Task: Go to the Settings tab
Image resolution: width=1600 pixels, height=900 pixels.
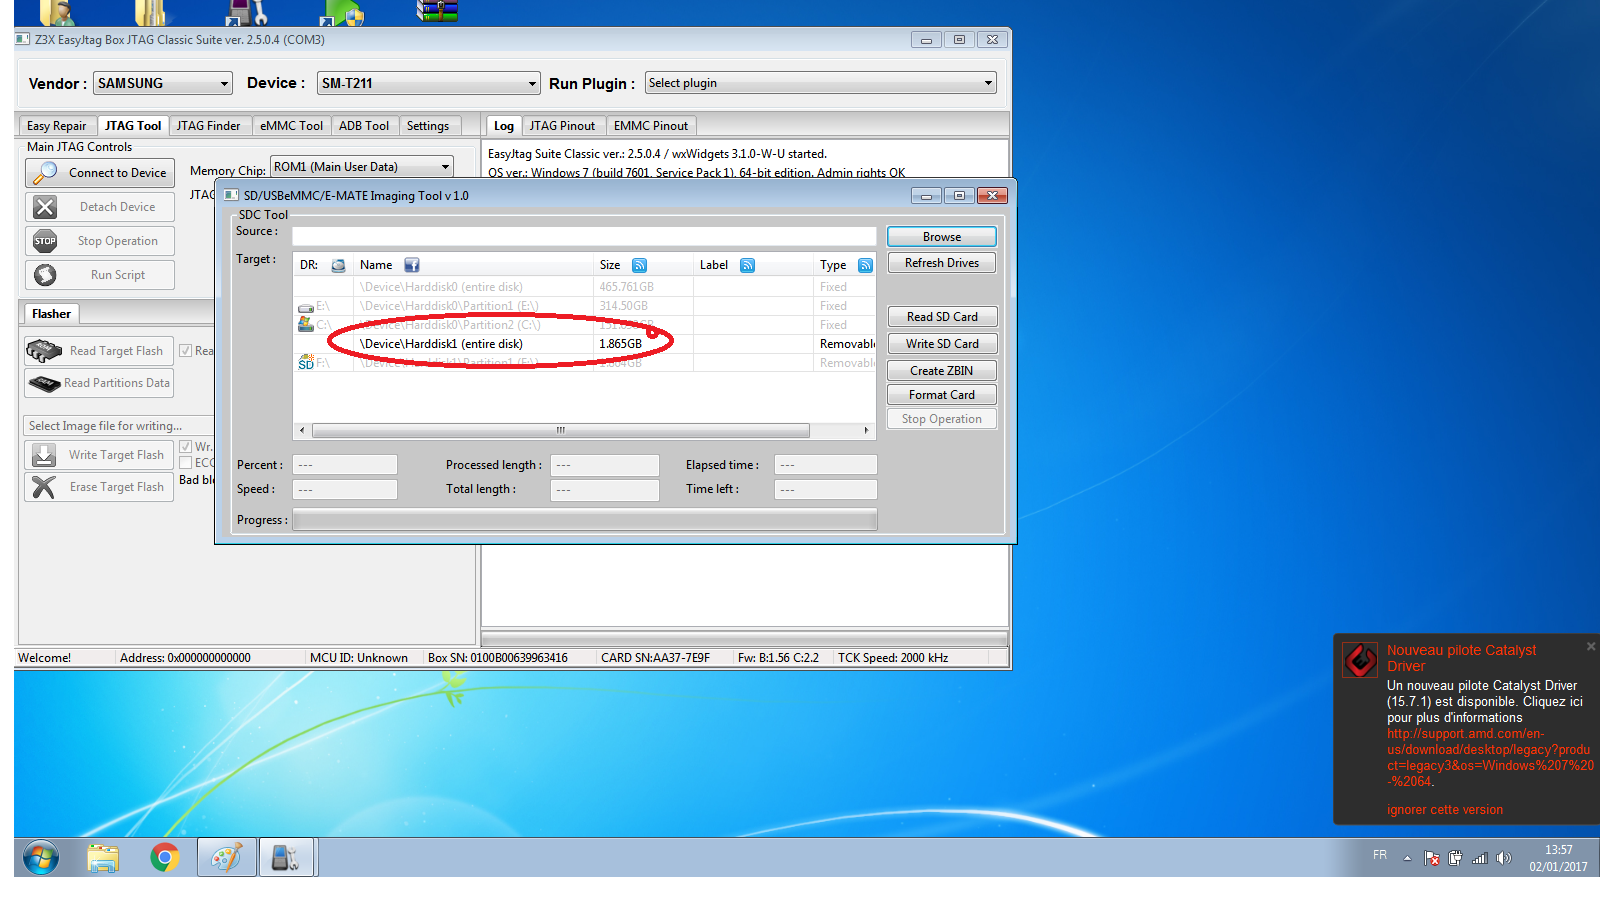Action: [428, 126]
